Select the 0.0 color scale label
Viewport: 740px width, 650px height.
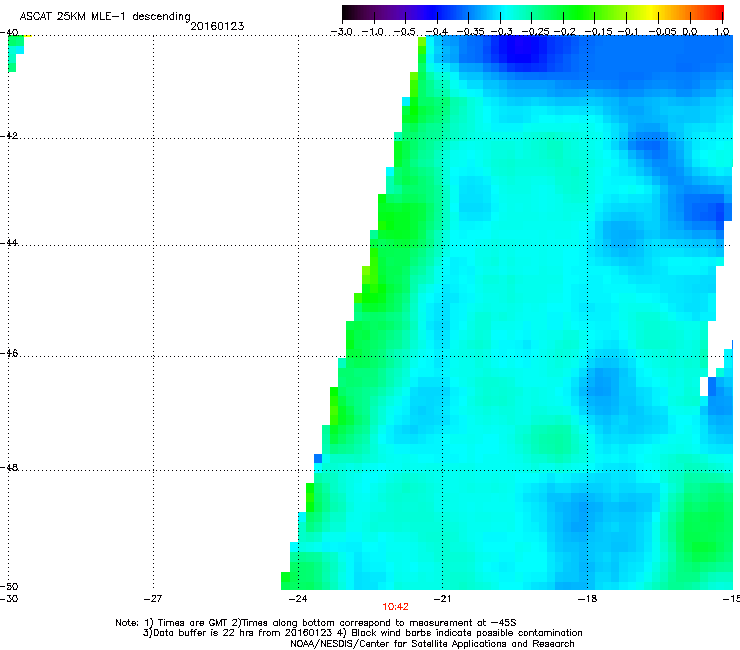click(x=690, y=32)
